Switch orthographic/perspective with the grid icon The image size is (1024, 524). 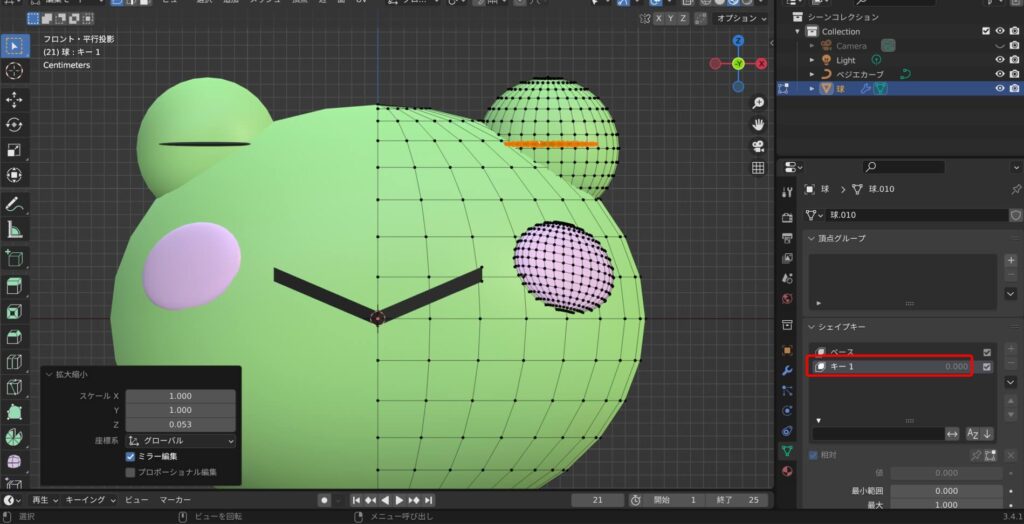click(x=758, y=168)
